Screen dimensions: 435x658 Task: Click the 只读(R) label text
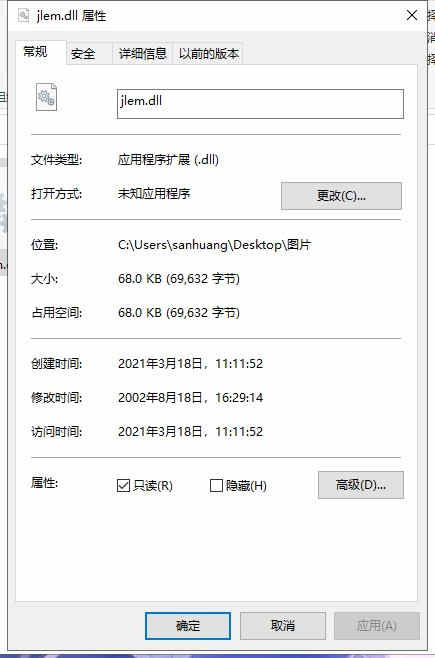coord(153,486)
